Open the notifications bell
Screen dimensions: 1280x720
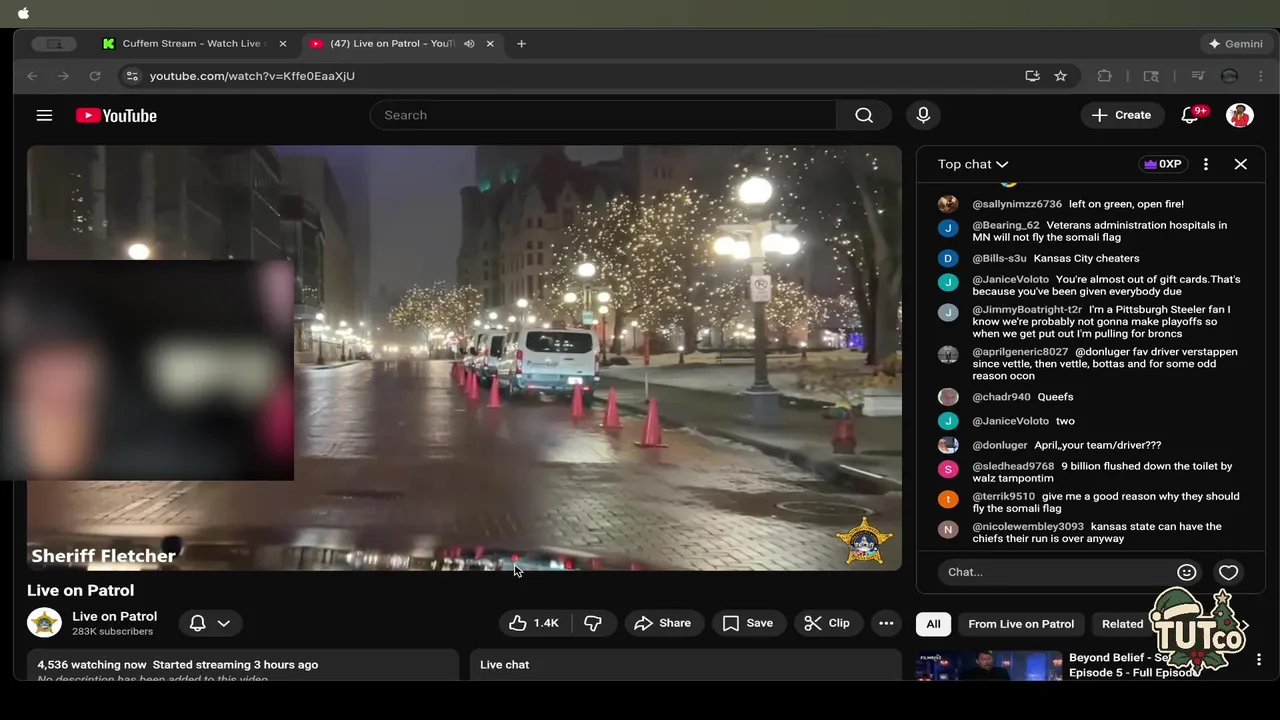(x=1190, y=115)
